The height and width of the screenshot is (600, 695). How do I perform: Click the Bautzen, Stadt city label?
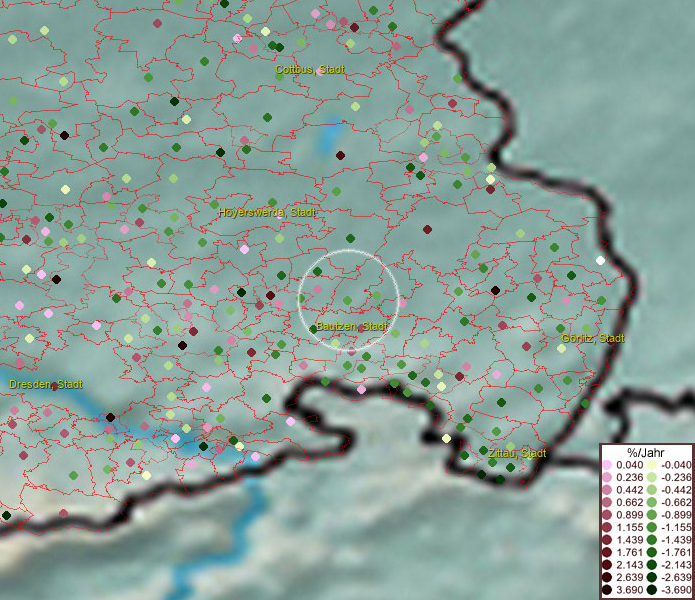(x=351, y=327)
